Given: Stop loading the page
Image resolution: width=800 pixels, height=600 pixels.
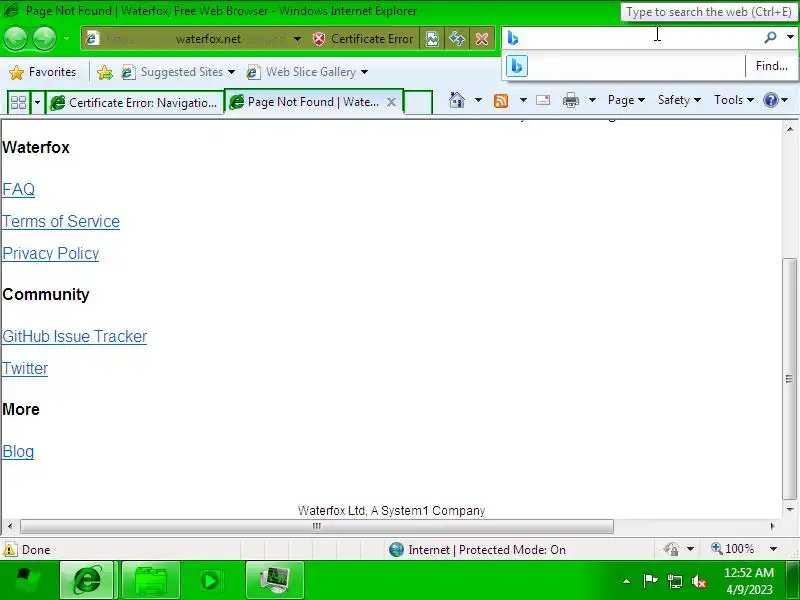Looking at the screenshot, I should click(482, 39).
